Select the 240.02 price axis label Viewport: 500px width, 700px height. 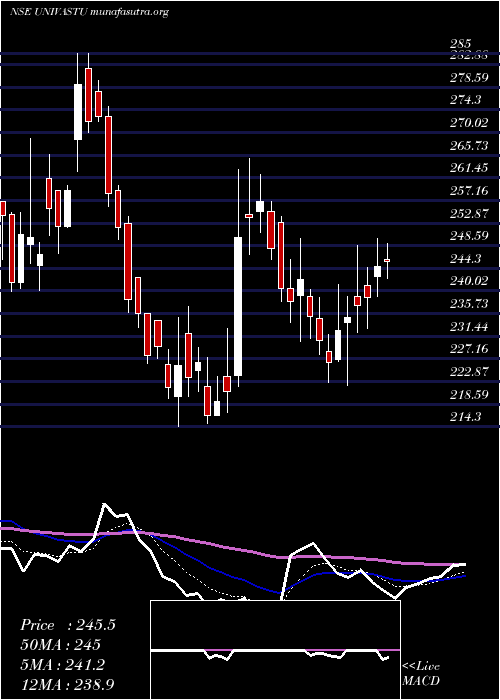tap(470, 281)
